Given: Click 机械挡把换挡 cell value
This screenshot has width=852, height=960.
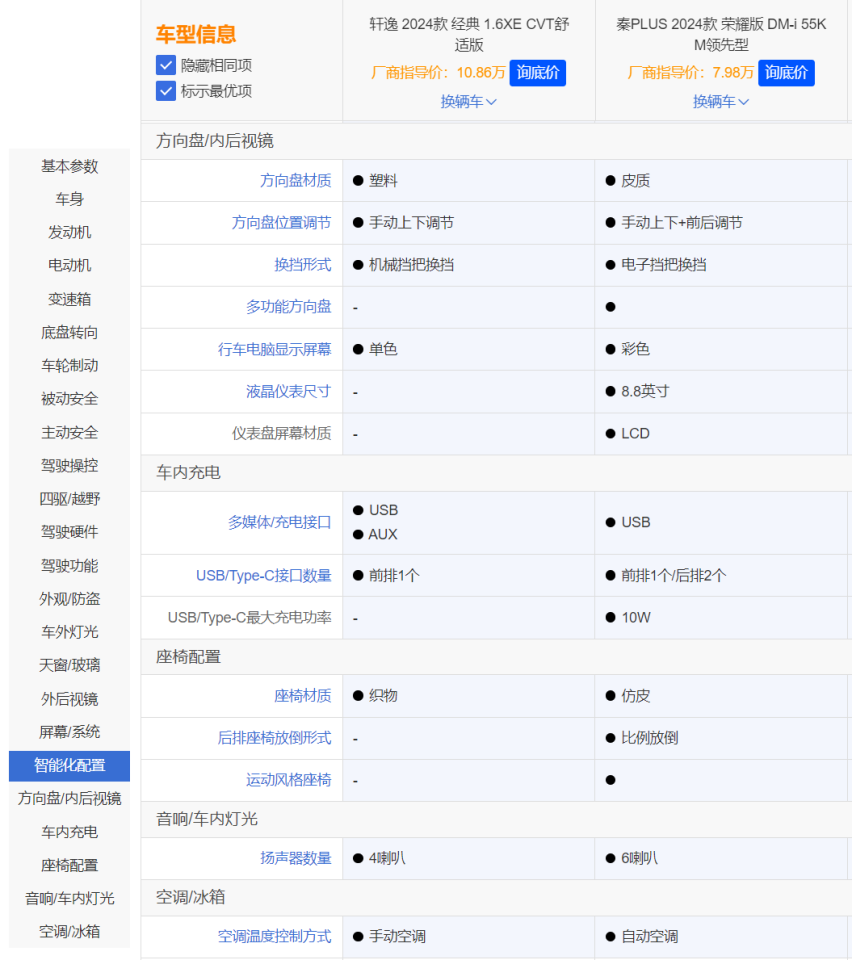Looking at the screenshot, I should [411, 265].
